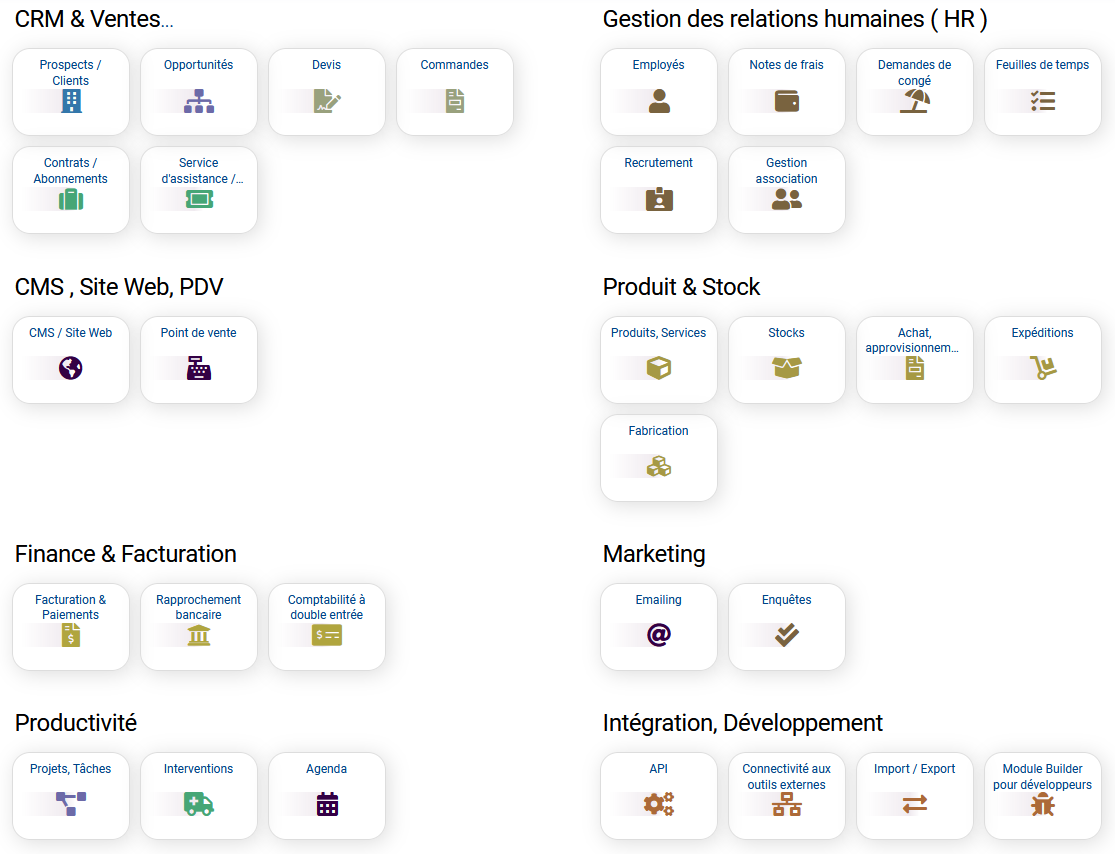
Task: Click the Expéditions hand-truck icon
Action: click(x=1043, y=369)
